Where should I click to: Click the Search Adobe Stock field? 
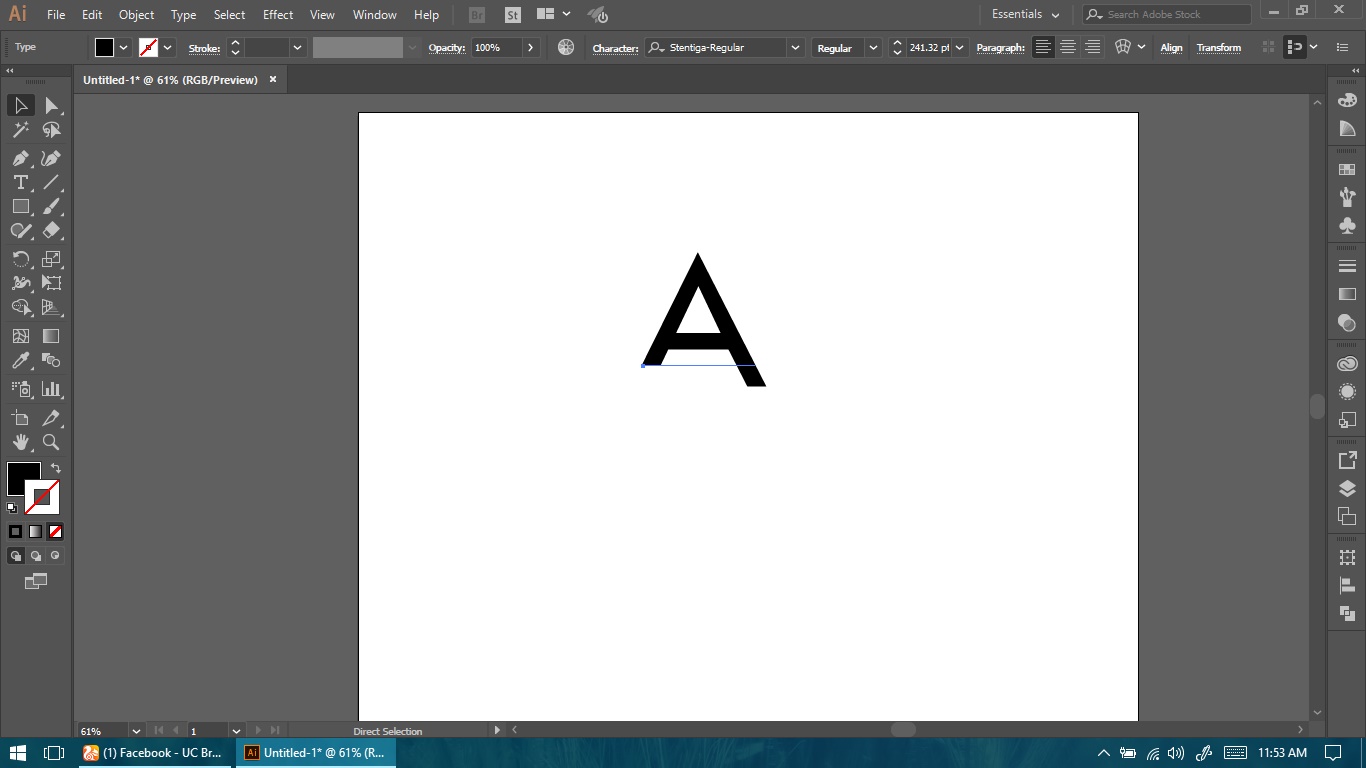coord(1167,14)
